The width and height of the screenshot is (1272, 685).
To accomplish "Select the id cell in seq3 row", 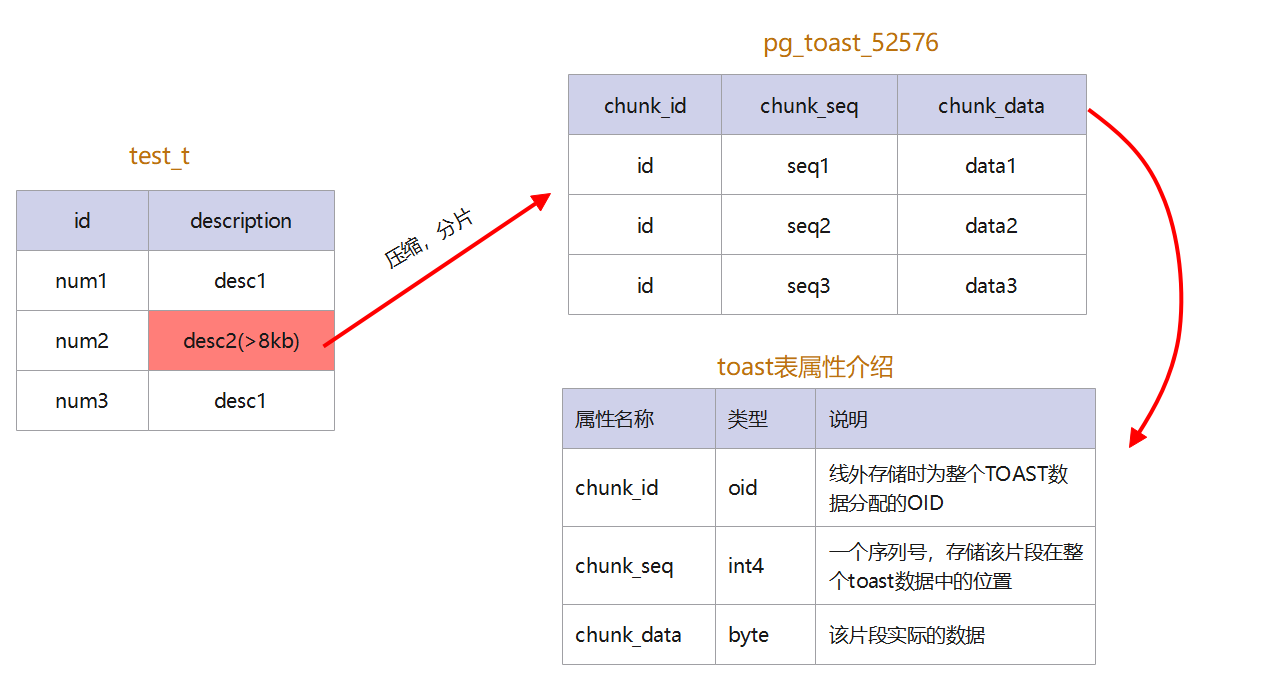I will [645, 285].
